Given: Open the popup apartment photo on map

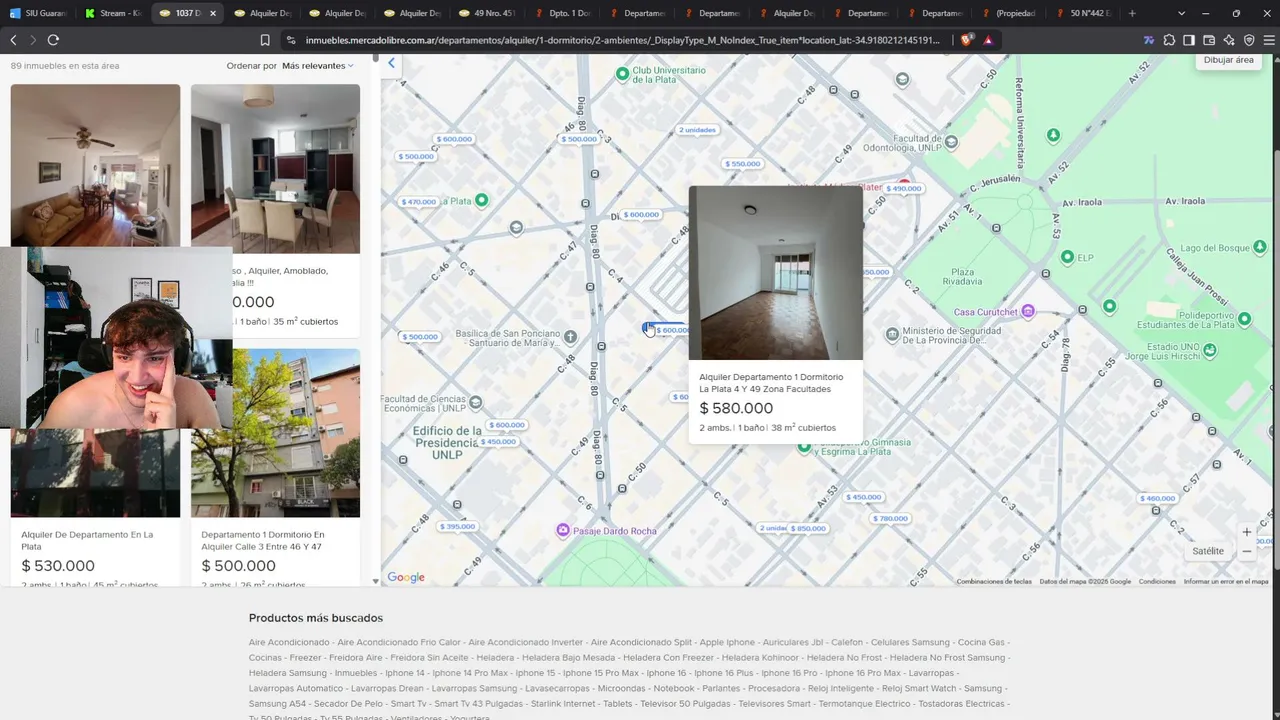Looking at the screenshot, I should click(775, 273).
